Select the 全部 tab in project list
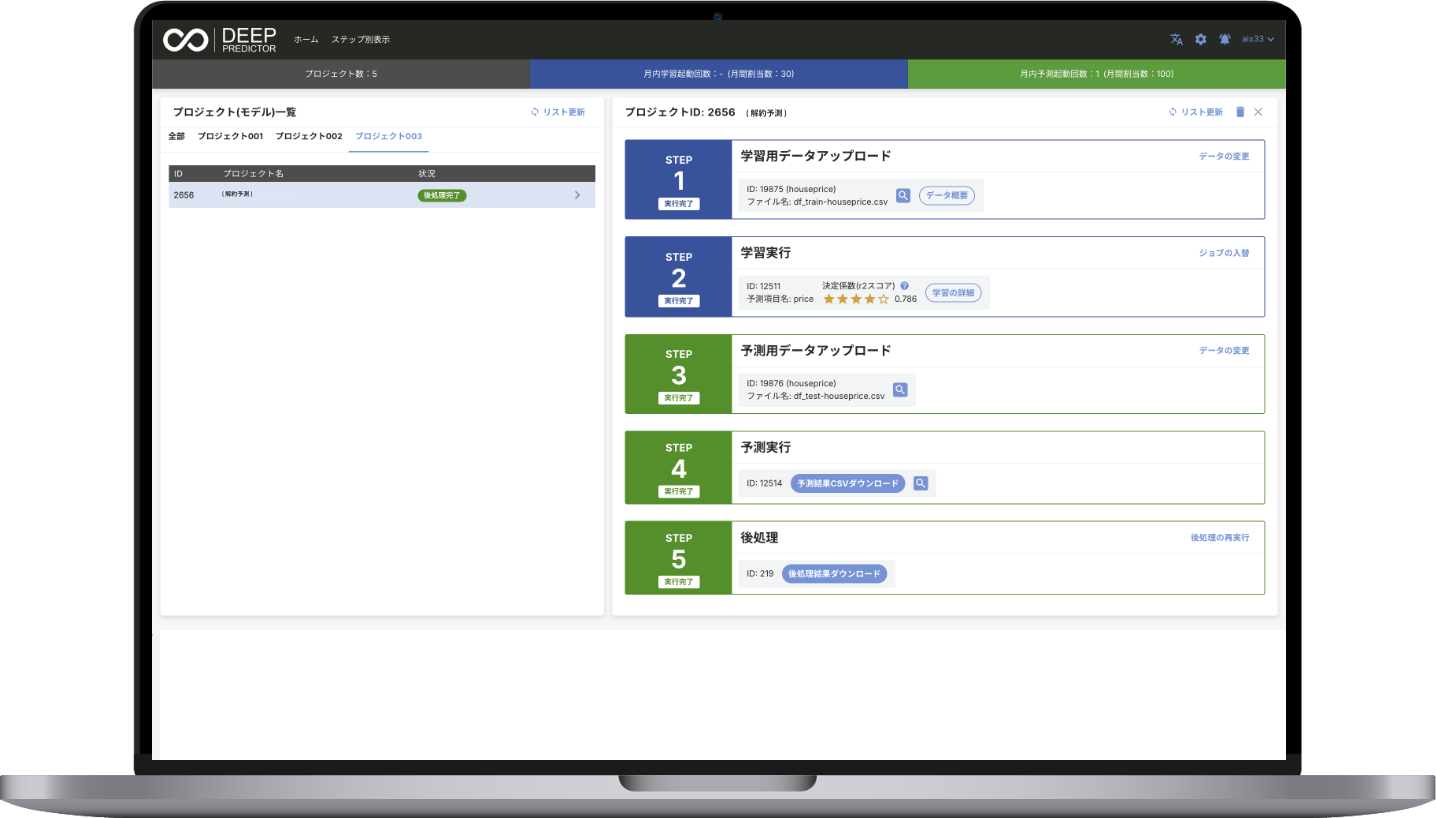 coord(176,136)
